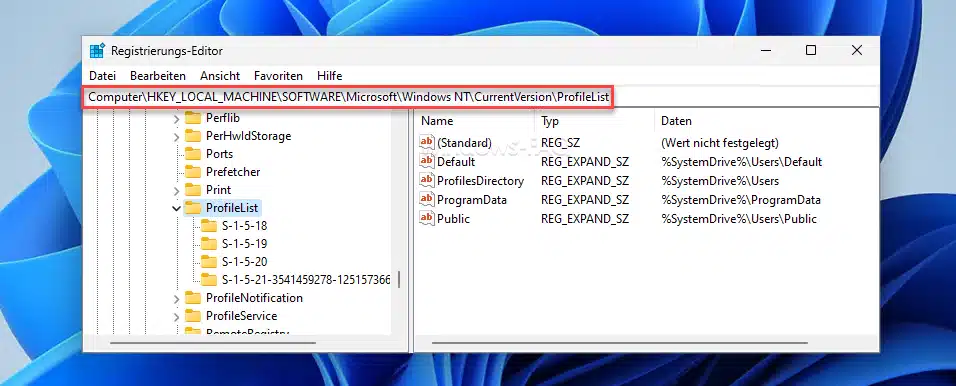Expand the ProfileNotification tree node
This screenshot has width=956, height=386.
click(177, 298)
